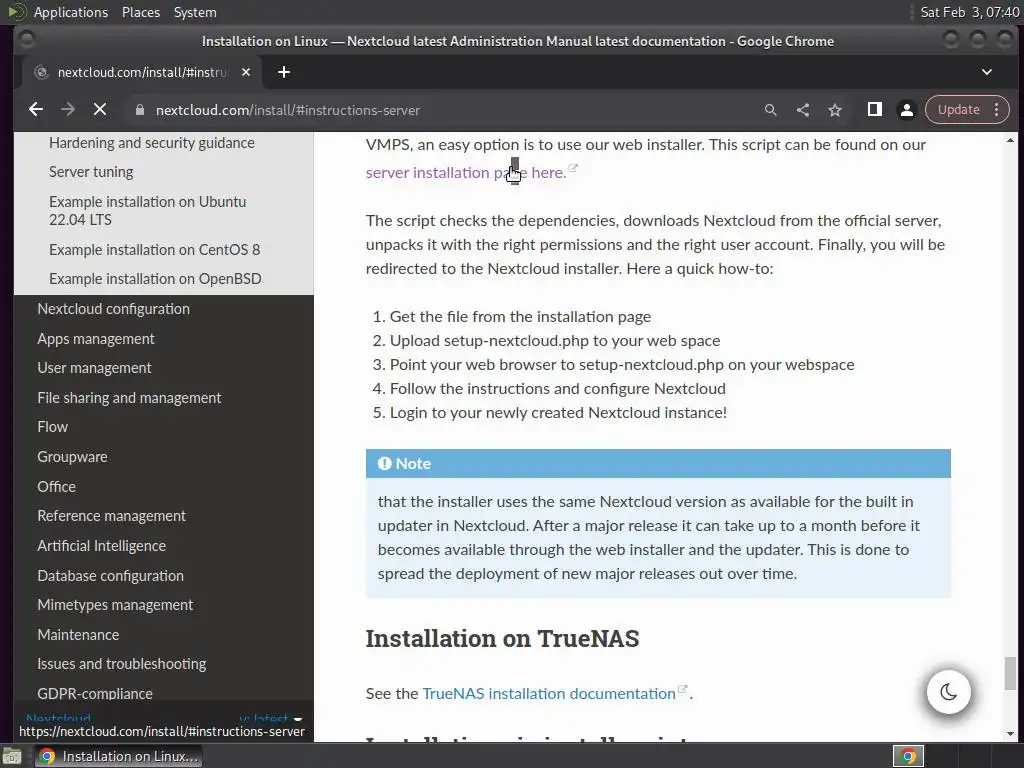1024x768 pixels.
Task: Click the clock showing Sat Feb 3
Action: (x=969, y=12)
